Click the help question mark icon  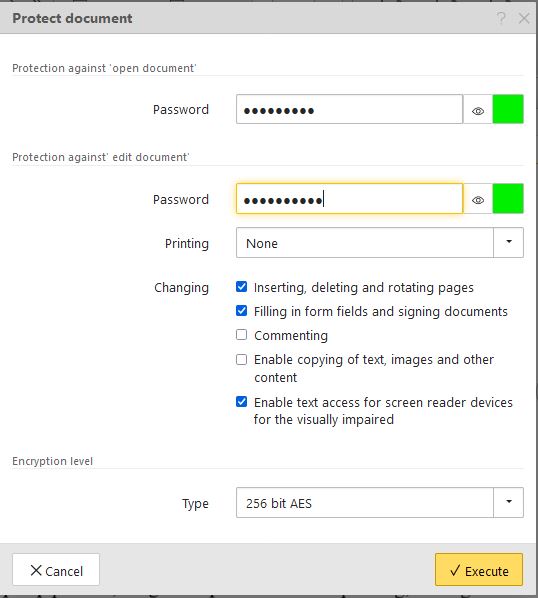501,18
